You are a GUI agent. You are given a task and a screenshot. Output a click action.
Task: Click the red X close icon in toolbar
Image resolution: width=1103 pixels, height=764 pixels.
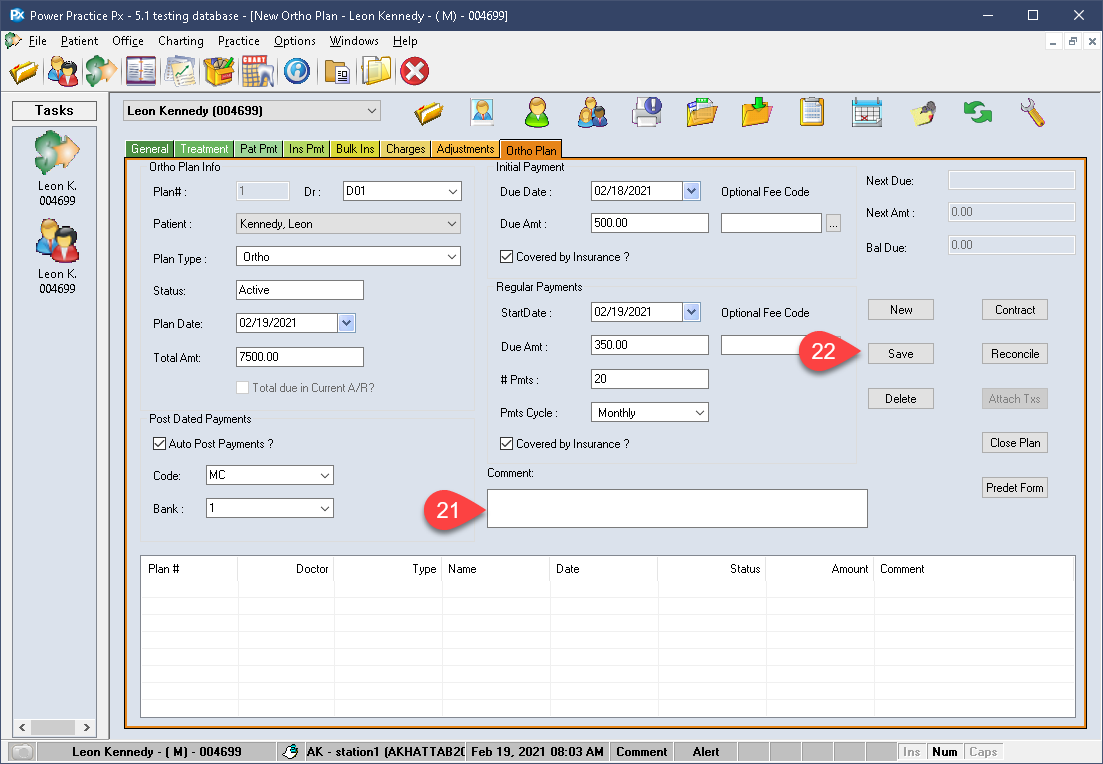pos(414,71)
